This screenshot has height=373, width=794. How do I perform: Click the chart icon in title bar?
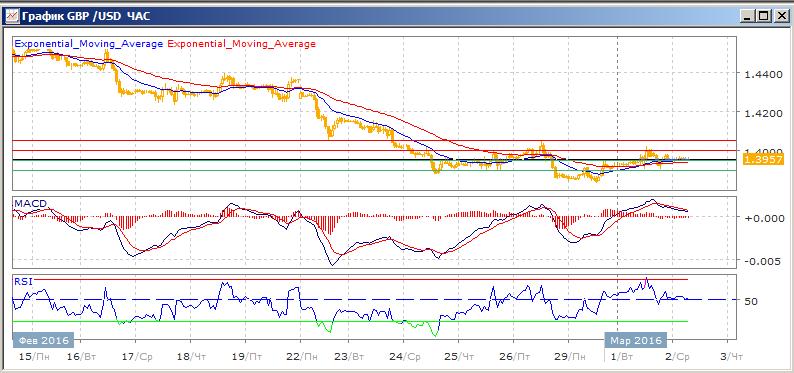(11, 16)
